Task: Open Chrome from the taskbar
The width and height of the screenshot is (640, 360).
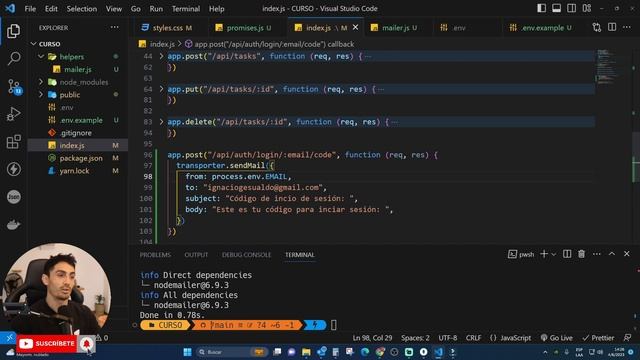Action: 380,352
